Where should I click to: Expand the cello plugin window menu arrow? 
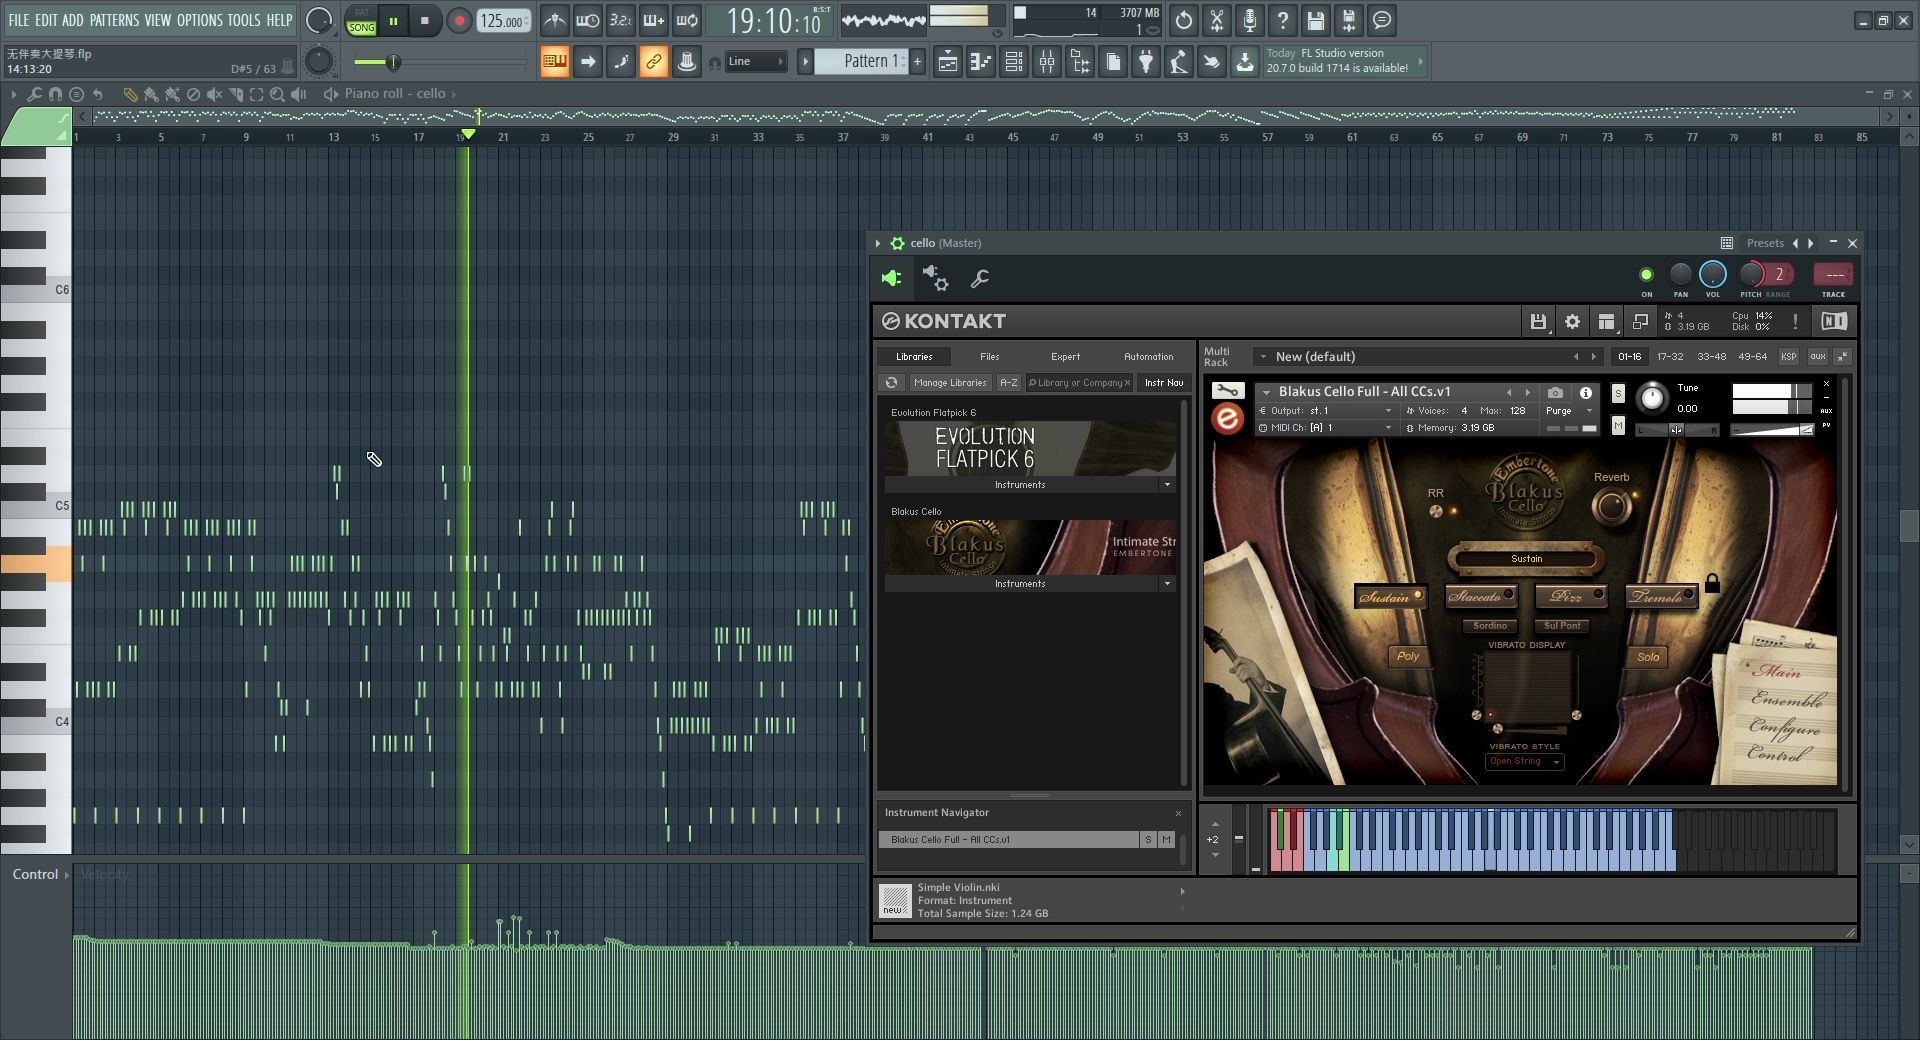[878, 243]
